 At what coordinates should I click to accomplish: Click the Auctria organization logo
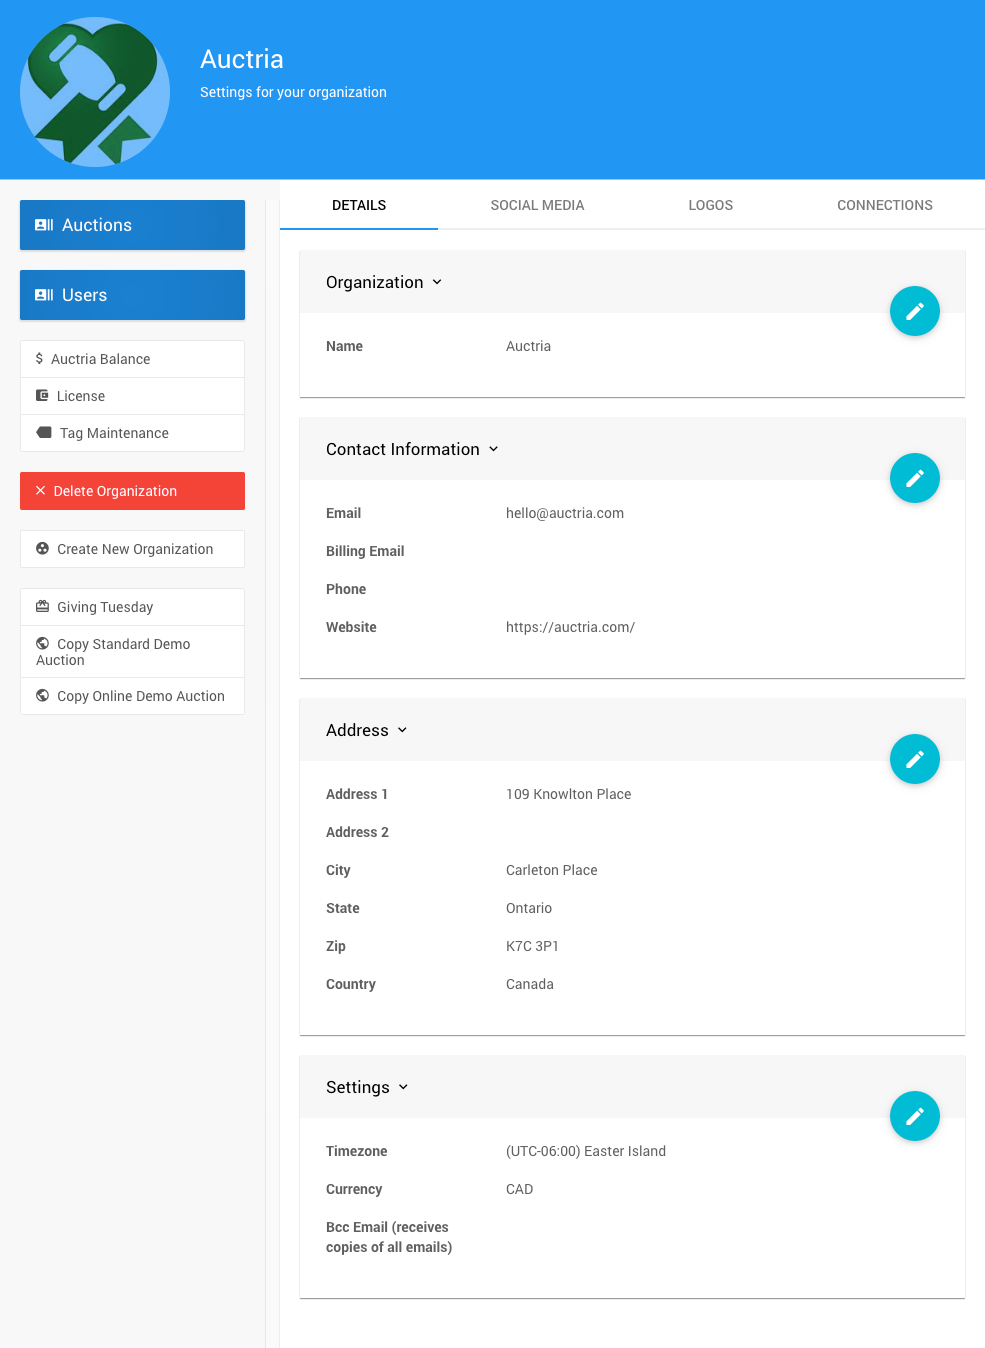coord(95,92)
